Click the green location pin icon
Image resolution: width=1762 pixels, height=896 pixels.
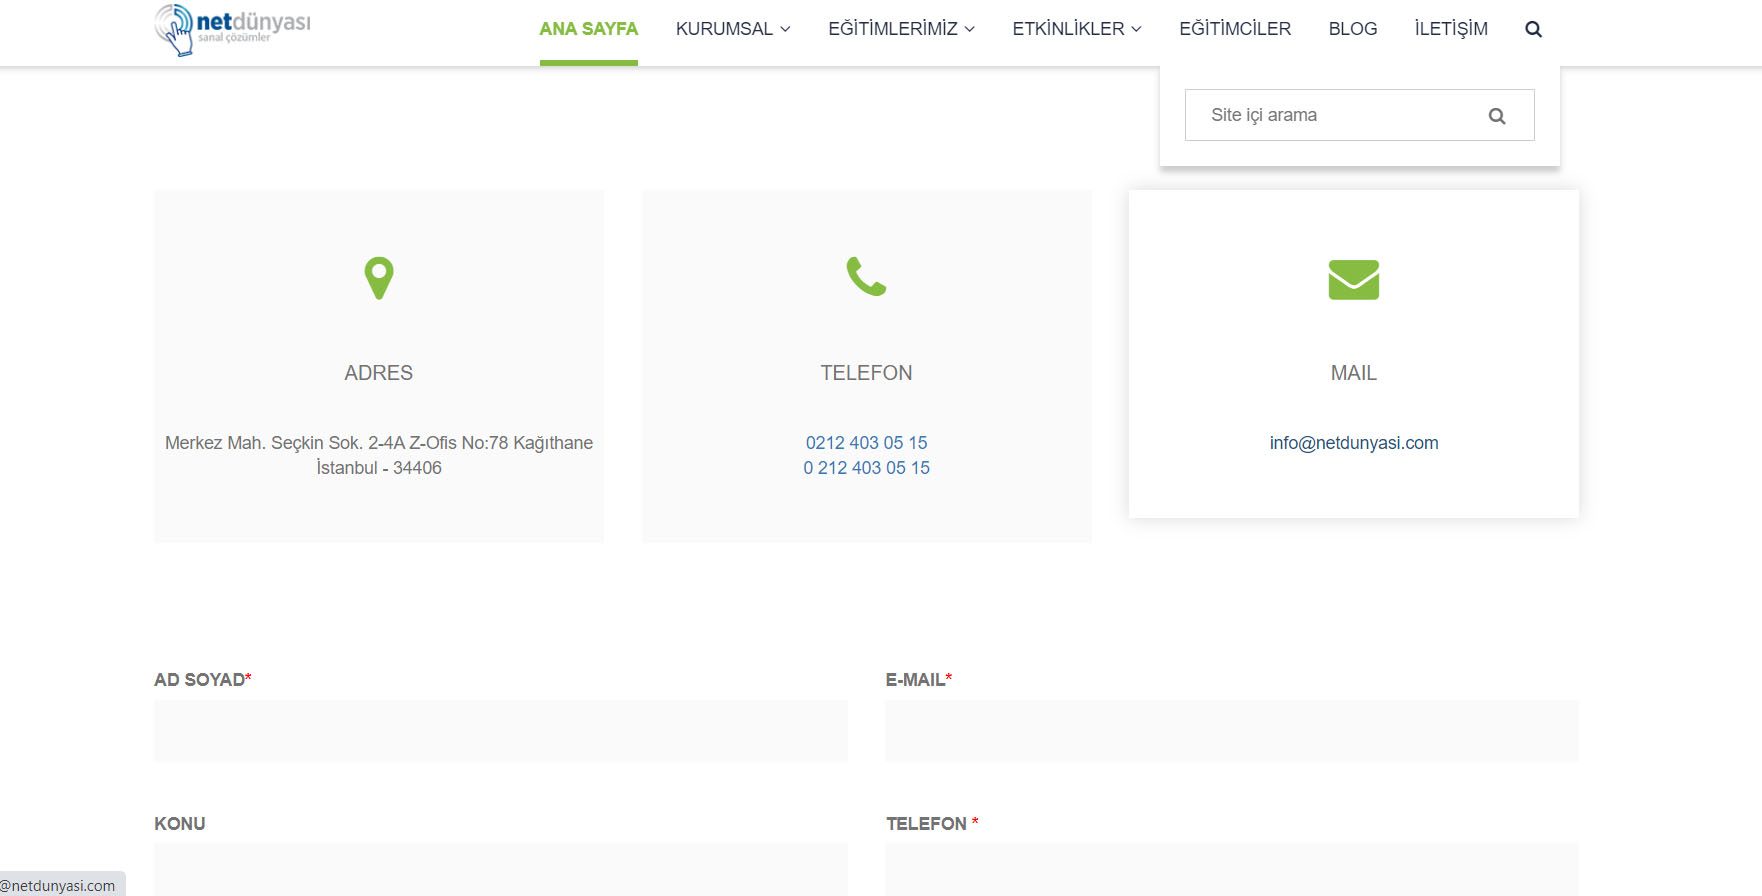379,278
